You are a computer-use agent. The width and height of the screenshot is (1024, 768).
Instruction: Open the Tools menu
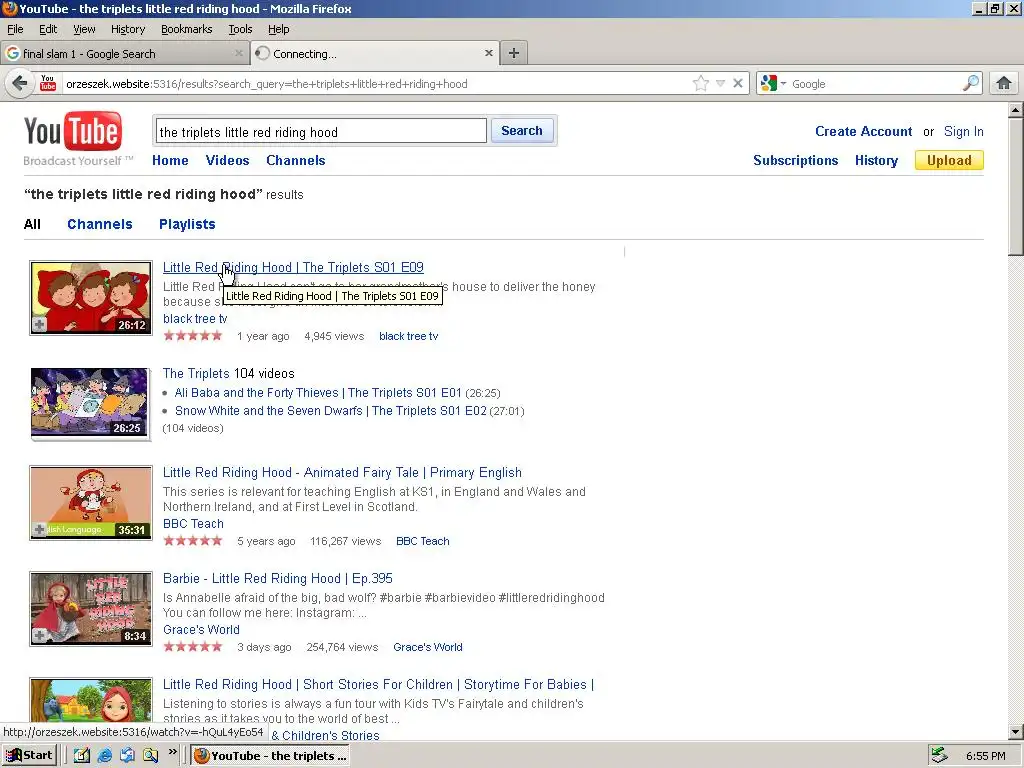240,29
